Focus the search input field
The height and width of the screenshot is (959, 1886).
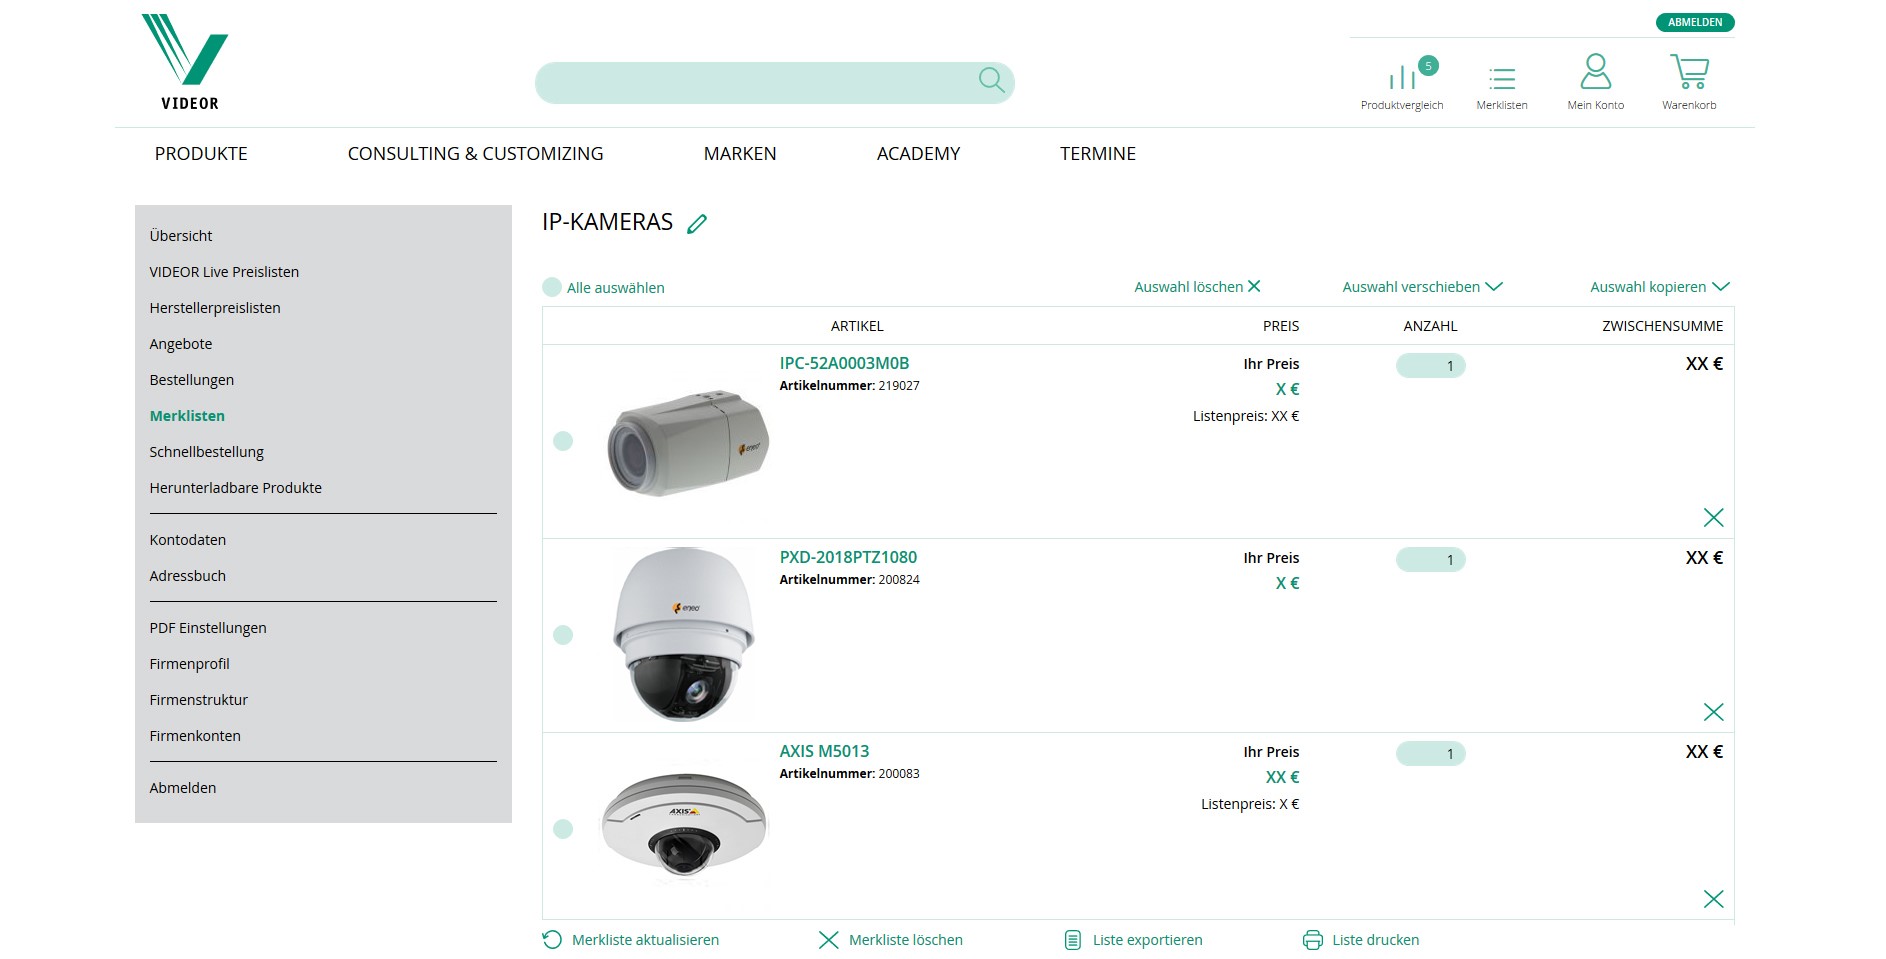(x=775, y=83)
